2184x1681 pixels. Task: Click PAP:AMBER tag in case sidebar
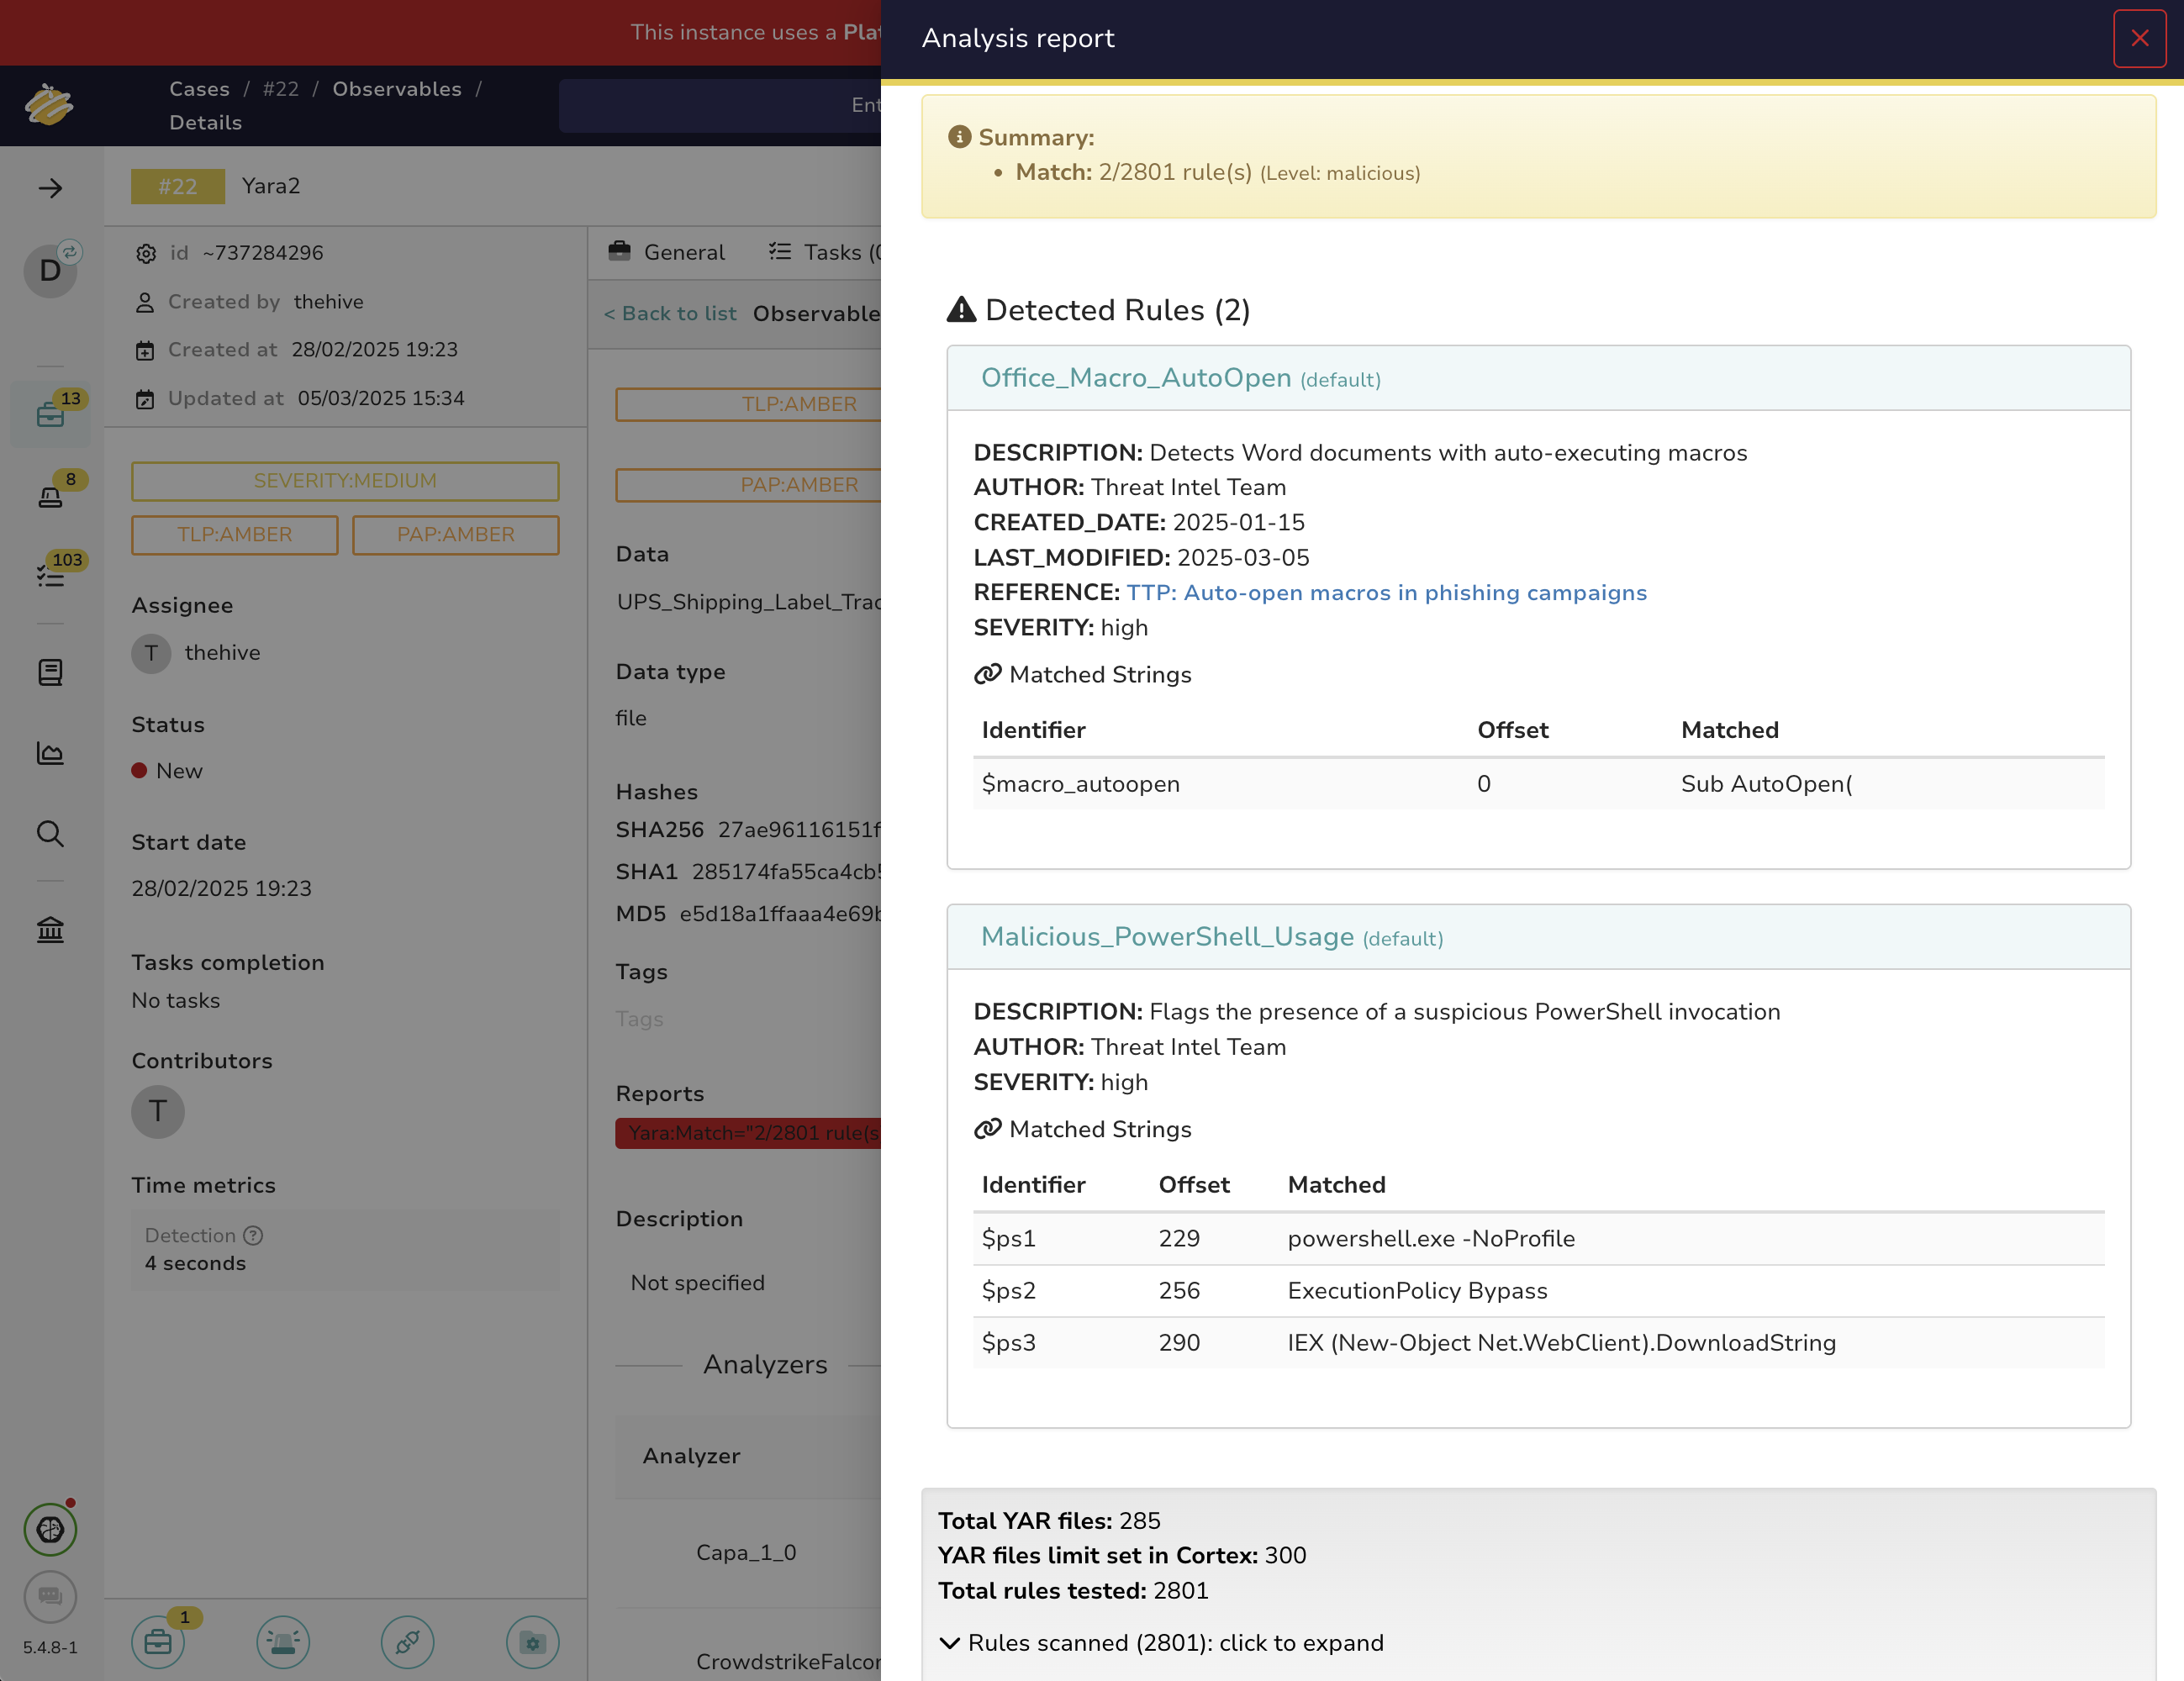(x=456, y=535)
